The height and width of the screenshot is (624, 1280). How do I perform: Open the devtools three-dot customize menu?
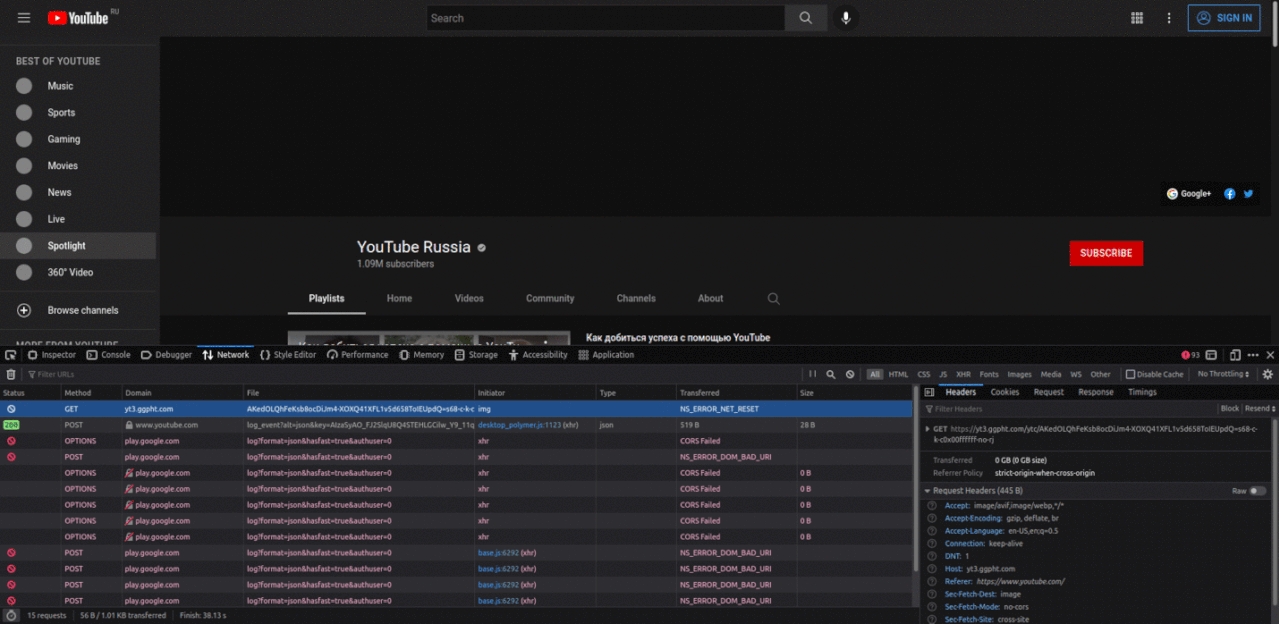point(1253,355)
